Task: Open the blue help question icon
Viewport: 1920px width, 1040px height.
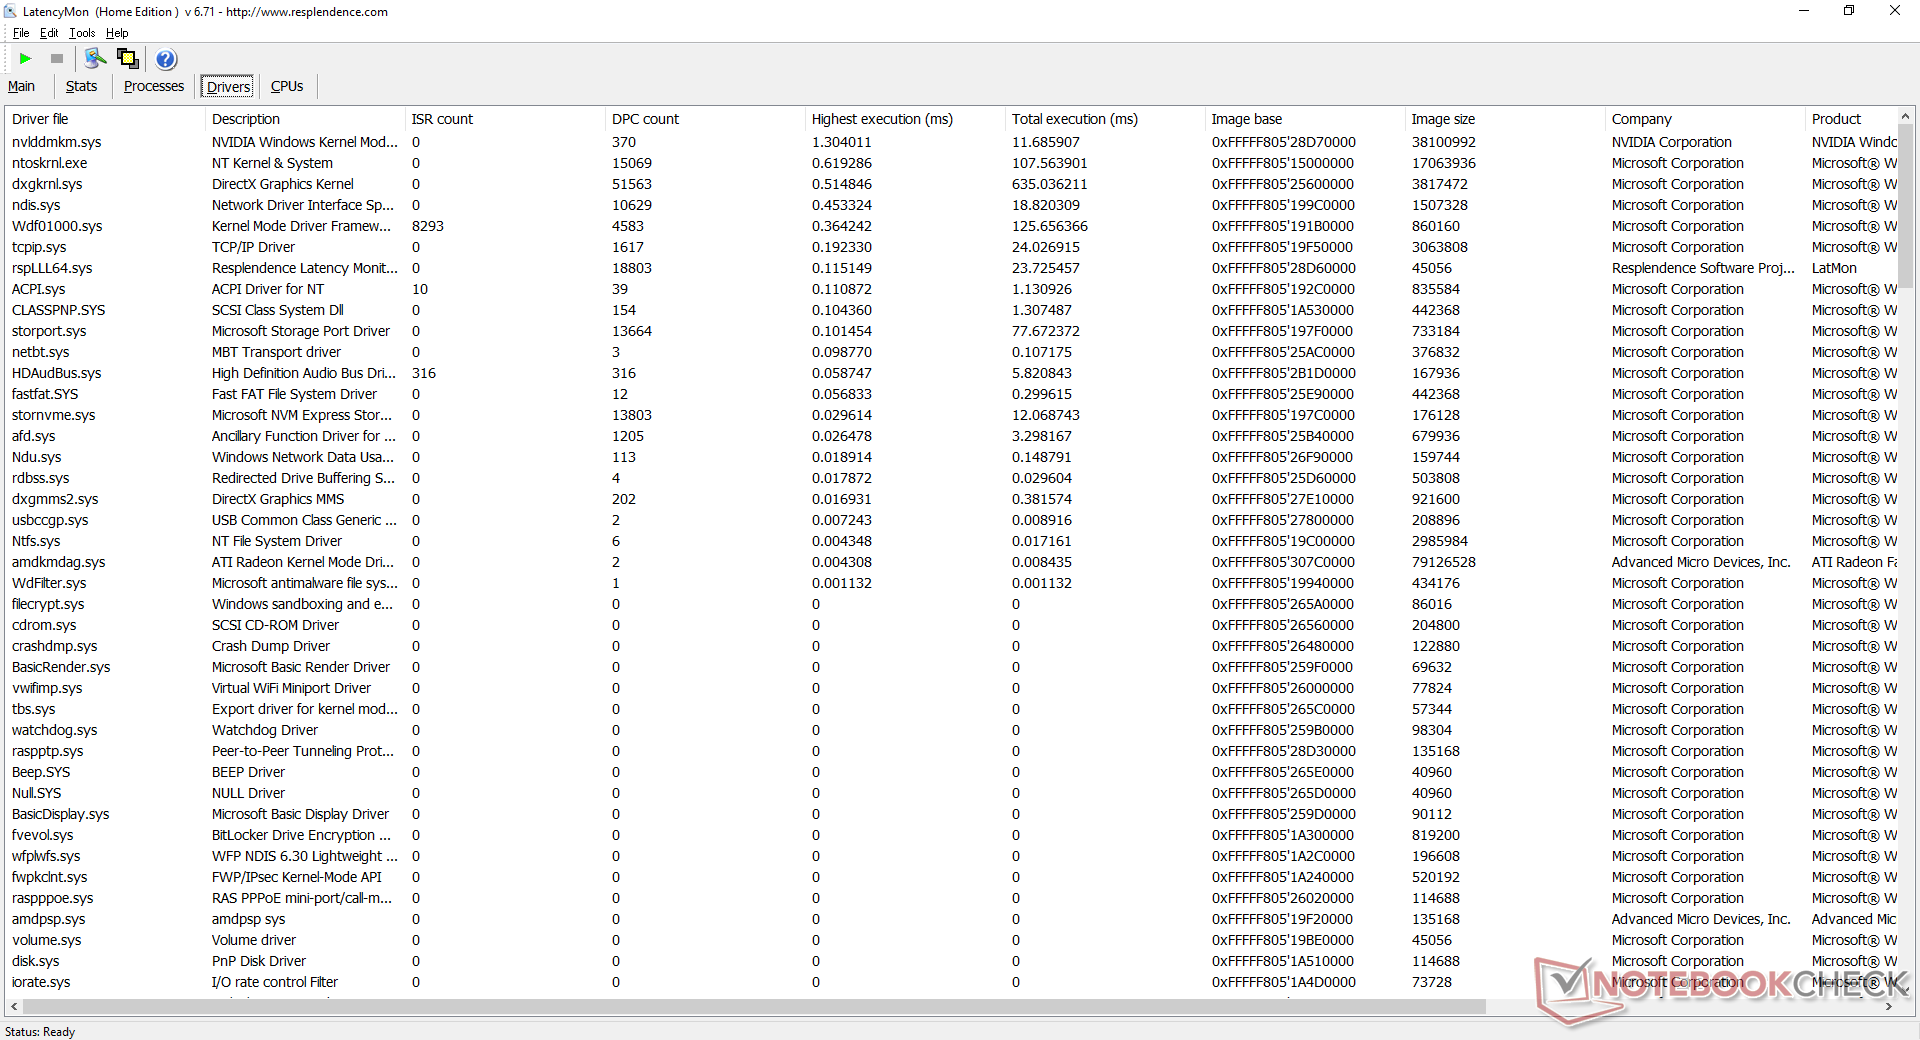Action: (167, 59)
